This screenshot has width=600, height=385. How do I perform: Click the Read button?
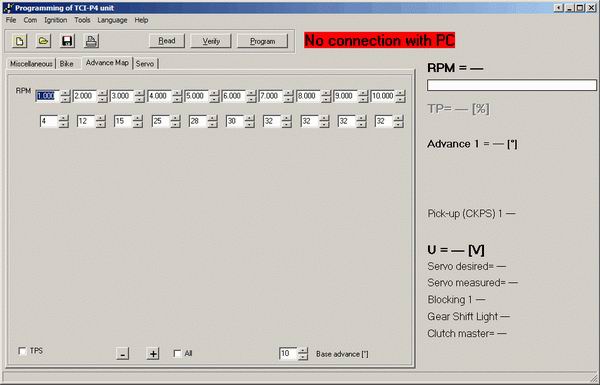coord(167,41)
